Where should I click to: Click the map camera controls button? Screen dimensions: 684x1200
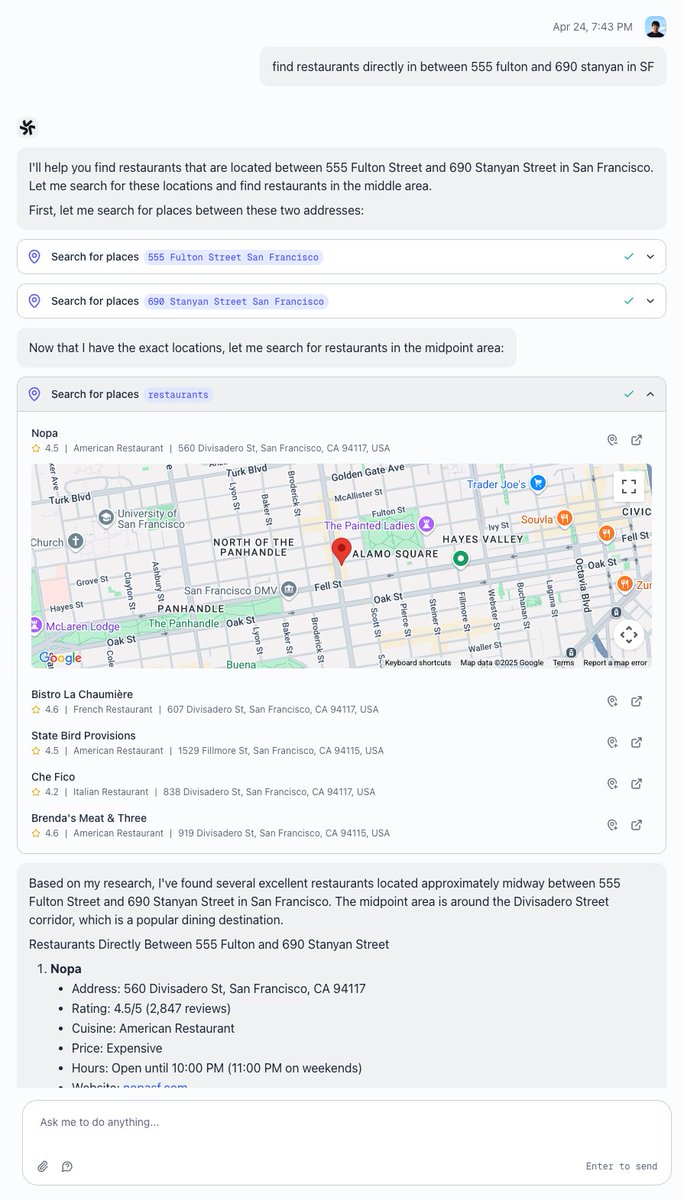coord(628,634)
